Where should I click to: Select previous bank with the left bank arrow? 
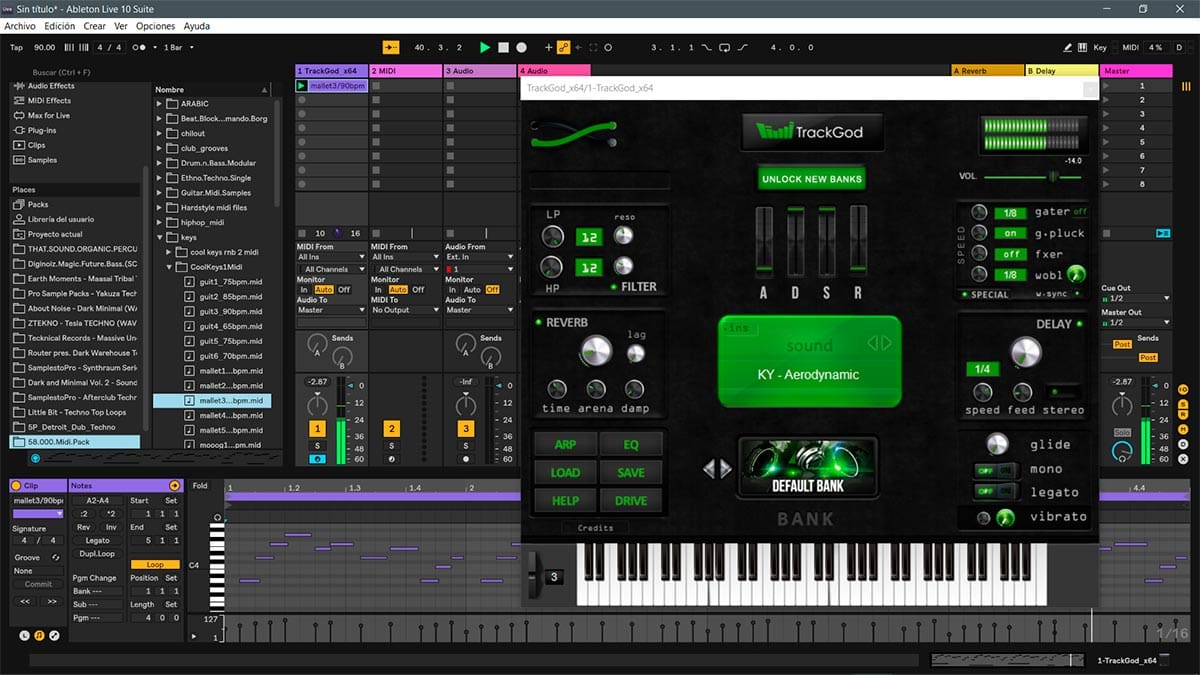(707, 468)
